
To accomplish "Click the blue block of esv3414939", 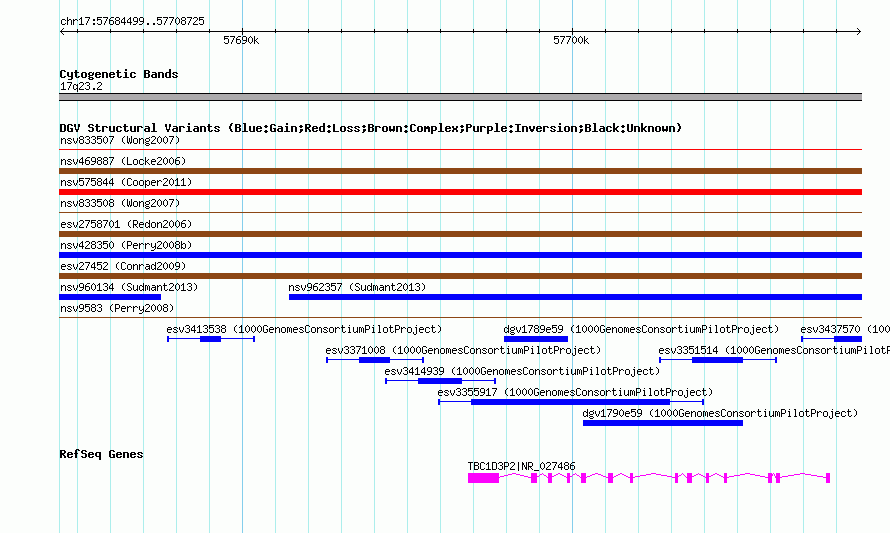I will pyautogui.click(x=440, y=381).
